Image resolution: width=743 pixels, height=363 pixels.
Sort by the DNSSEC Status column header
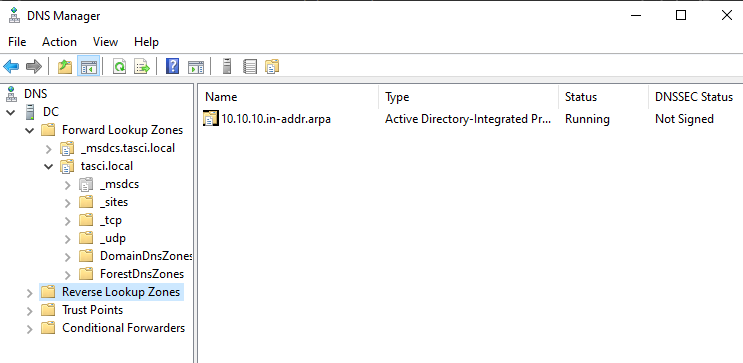(x=695, y=97)
